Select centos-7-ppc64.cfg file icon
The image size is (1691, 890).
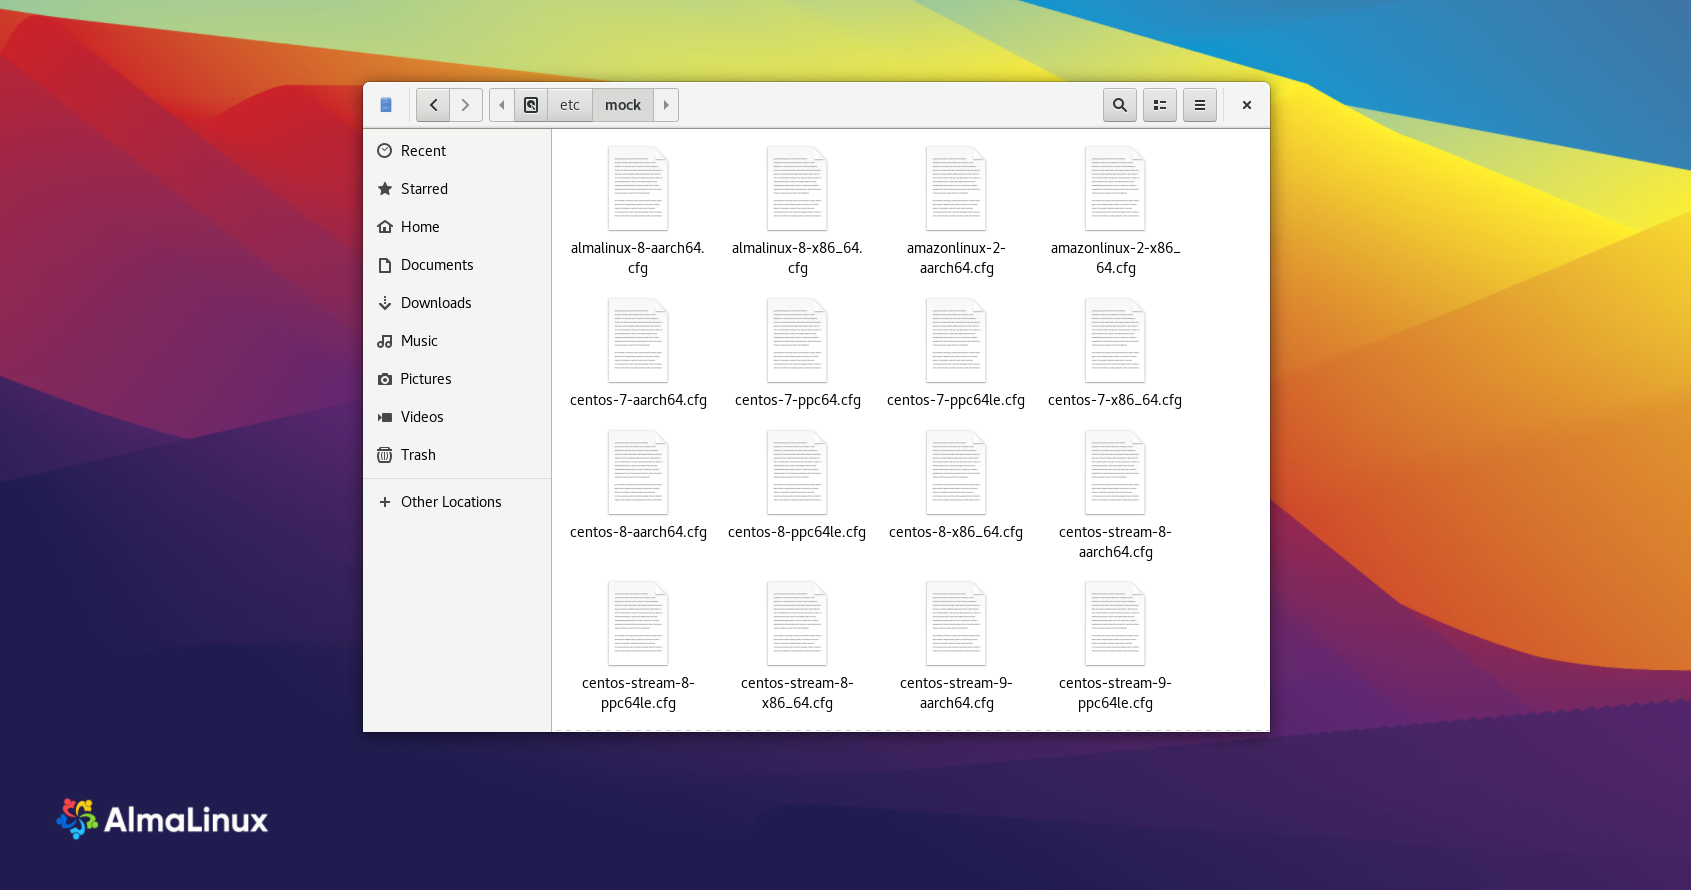pos(797,341)
